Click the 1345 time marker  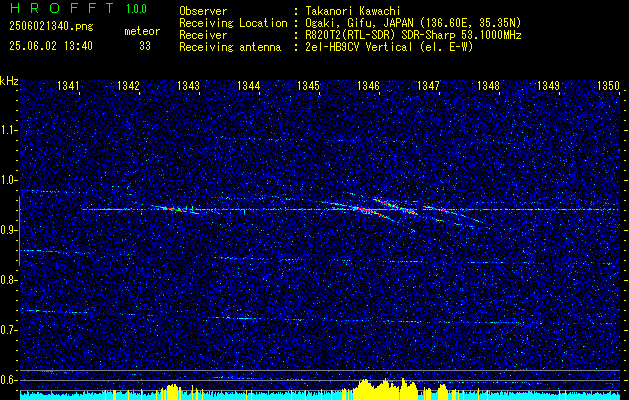click(308, 86)
